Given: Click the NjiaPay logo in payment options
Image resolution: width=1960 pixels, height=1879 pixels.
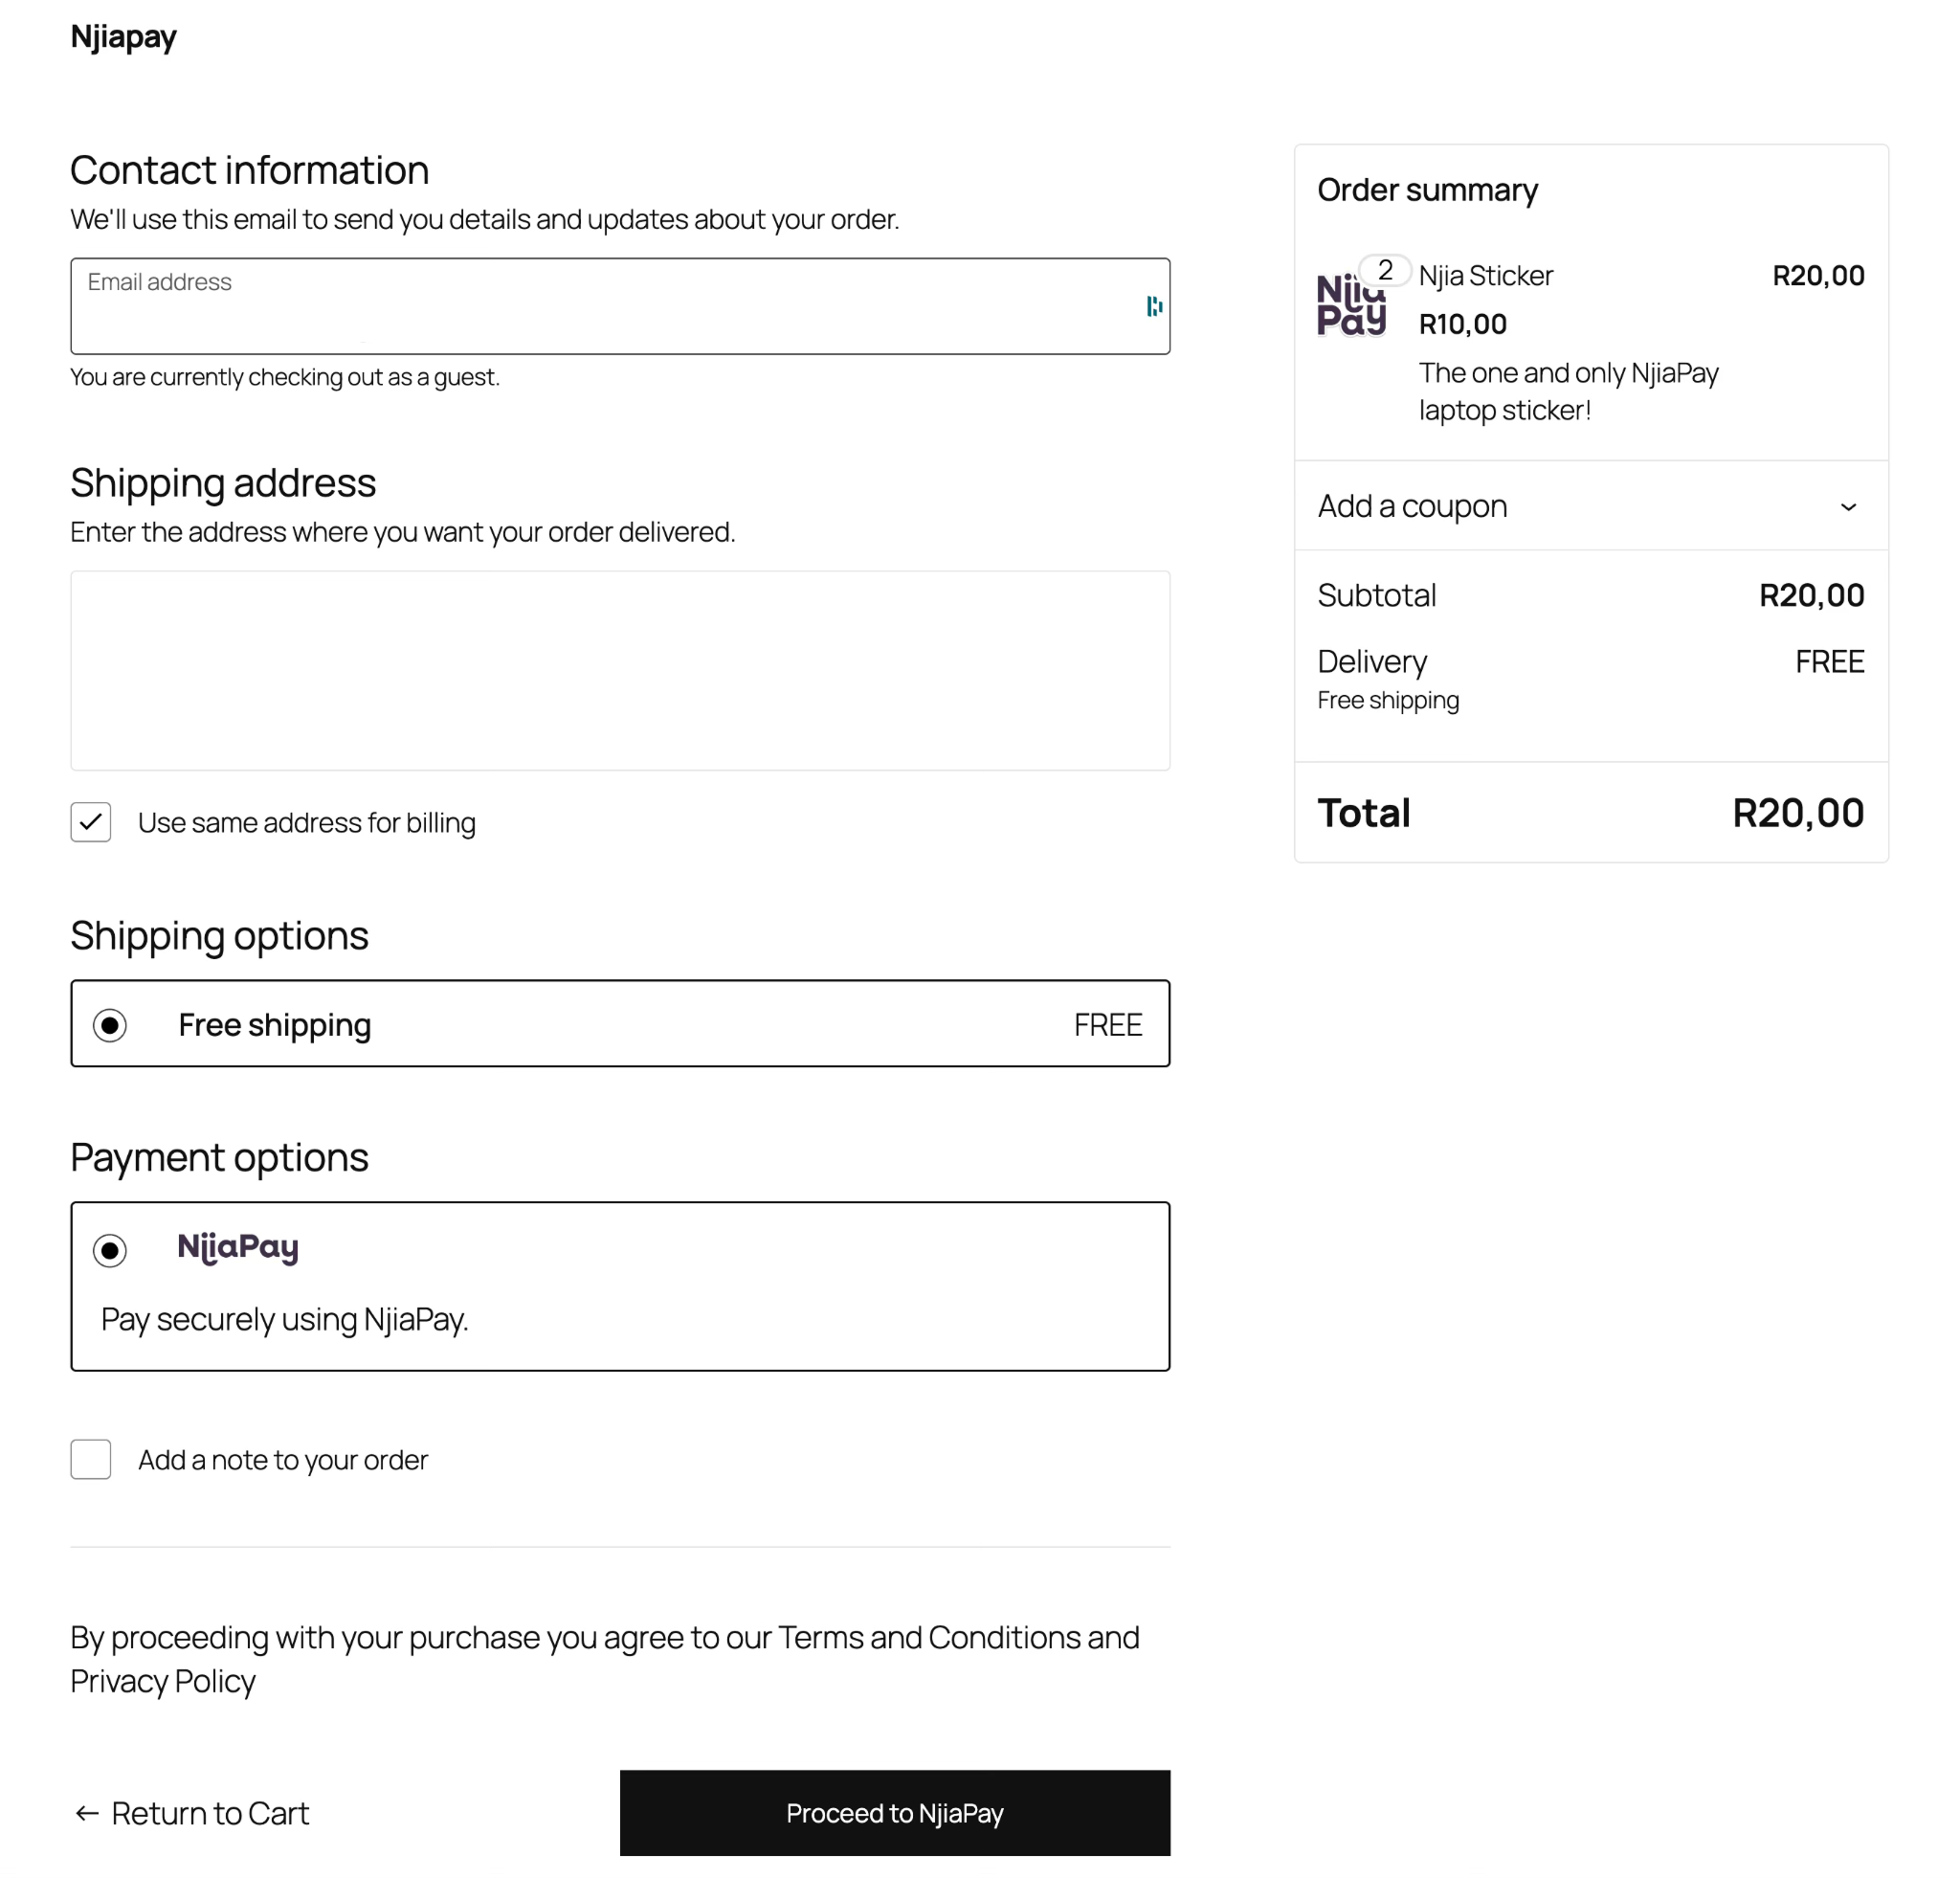Looking at the screenshot, I should (x=238, y=1247).
